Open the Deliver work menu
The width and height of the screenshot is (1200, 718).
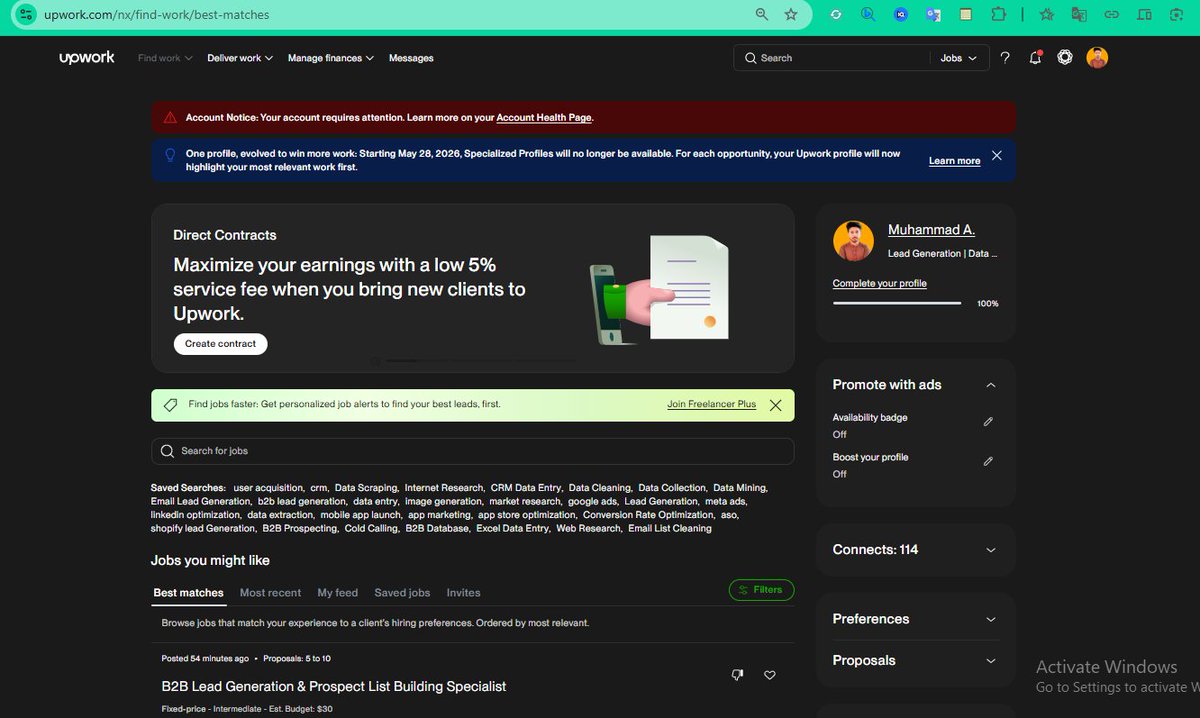click(240, 58)
